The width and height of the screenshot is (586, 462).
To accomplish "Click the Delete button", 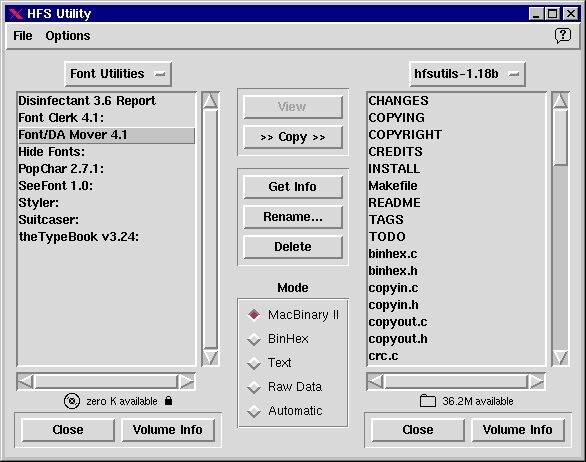I will pos(293,247).
